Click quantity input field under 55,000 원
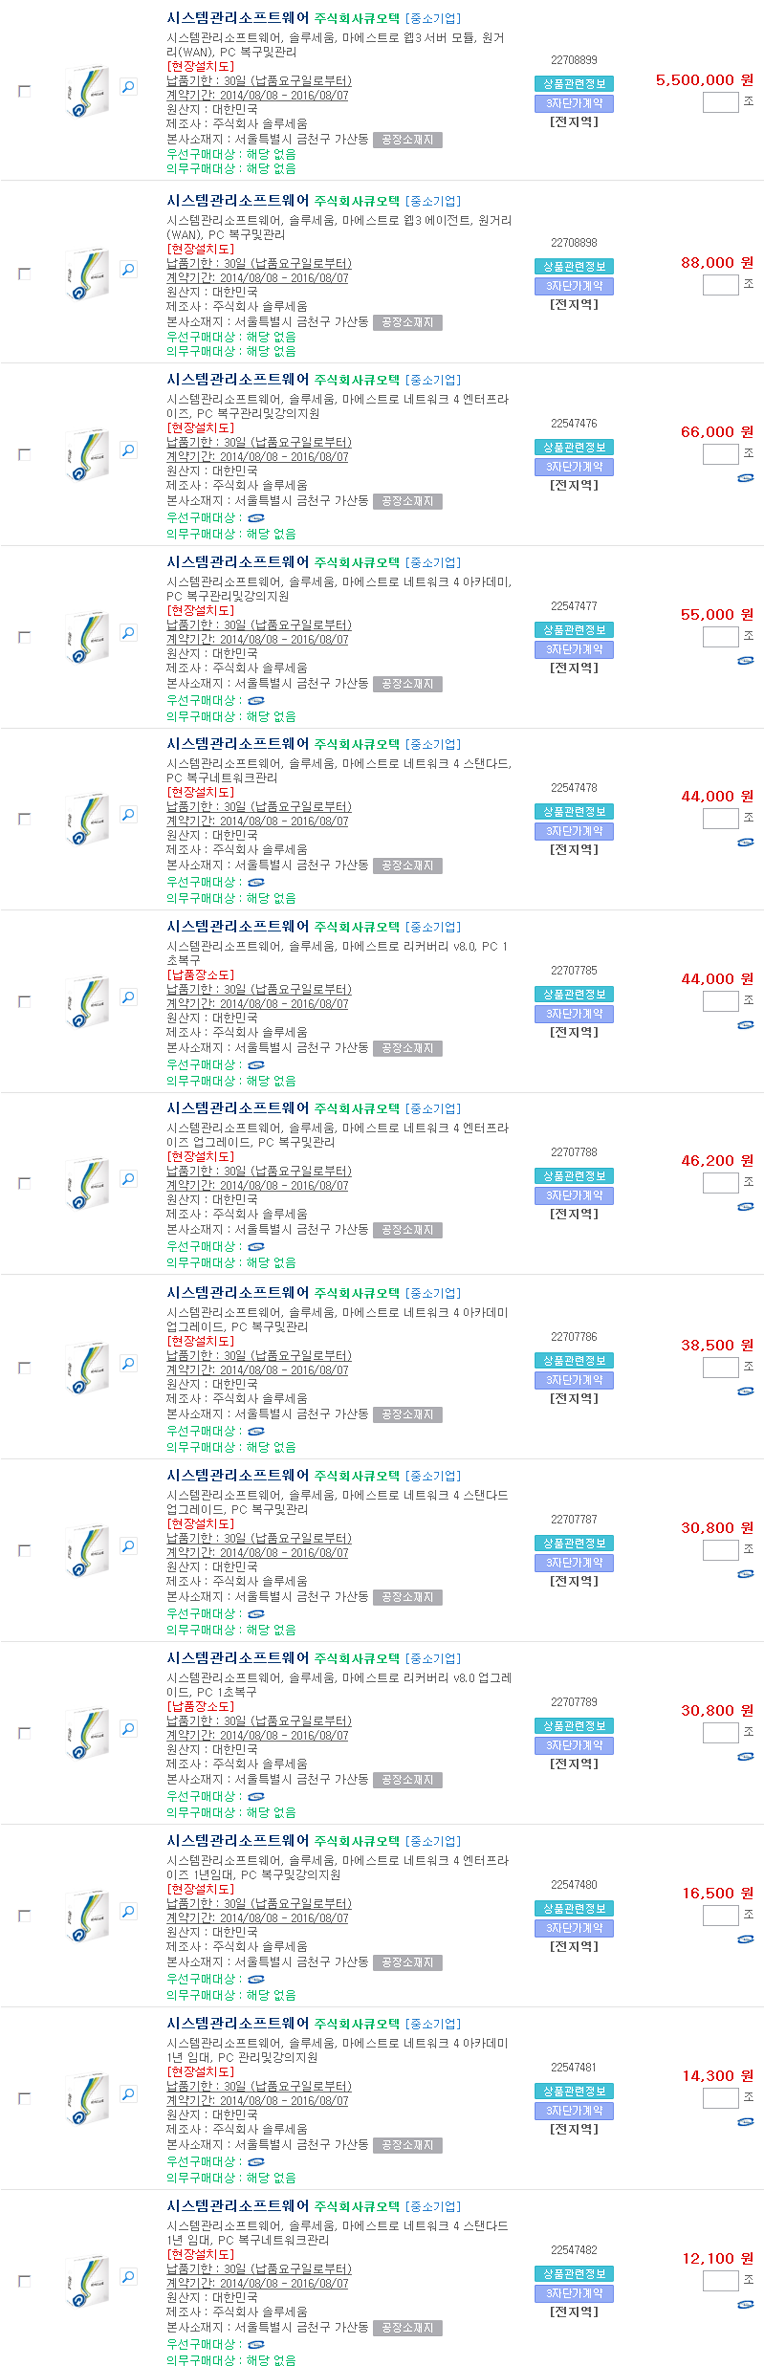The height and width of the screenshot is (2366, 764). pos(720,637)
